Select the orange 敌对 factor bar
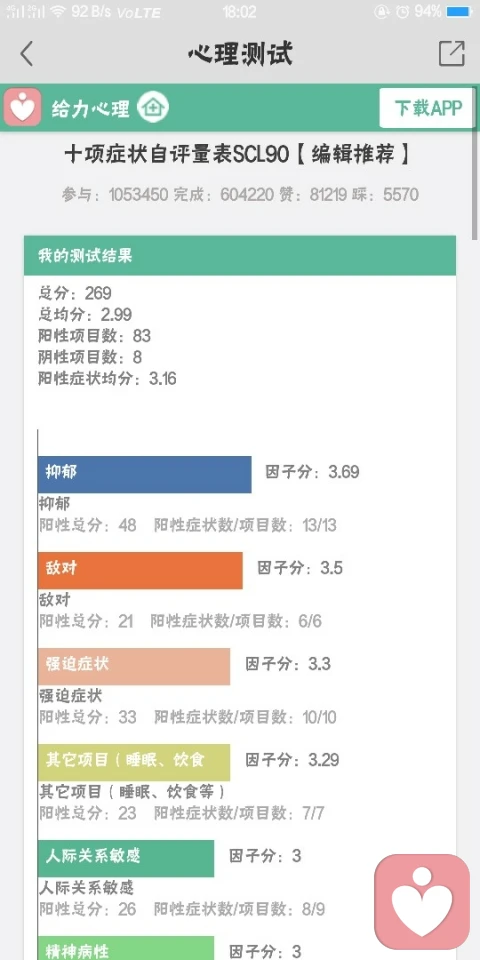 pos(140,570)
